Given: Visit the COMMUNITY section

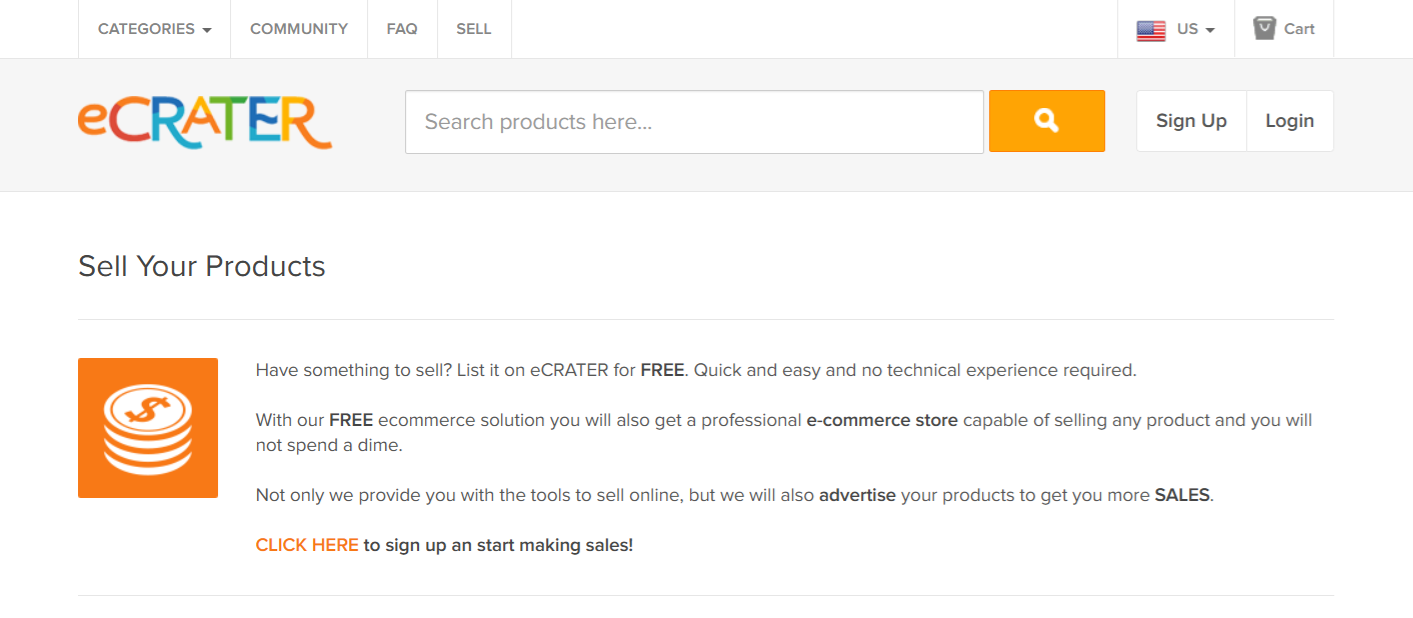Looking at the screenshot, I should click(298, 28).
